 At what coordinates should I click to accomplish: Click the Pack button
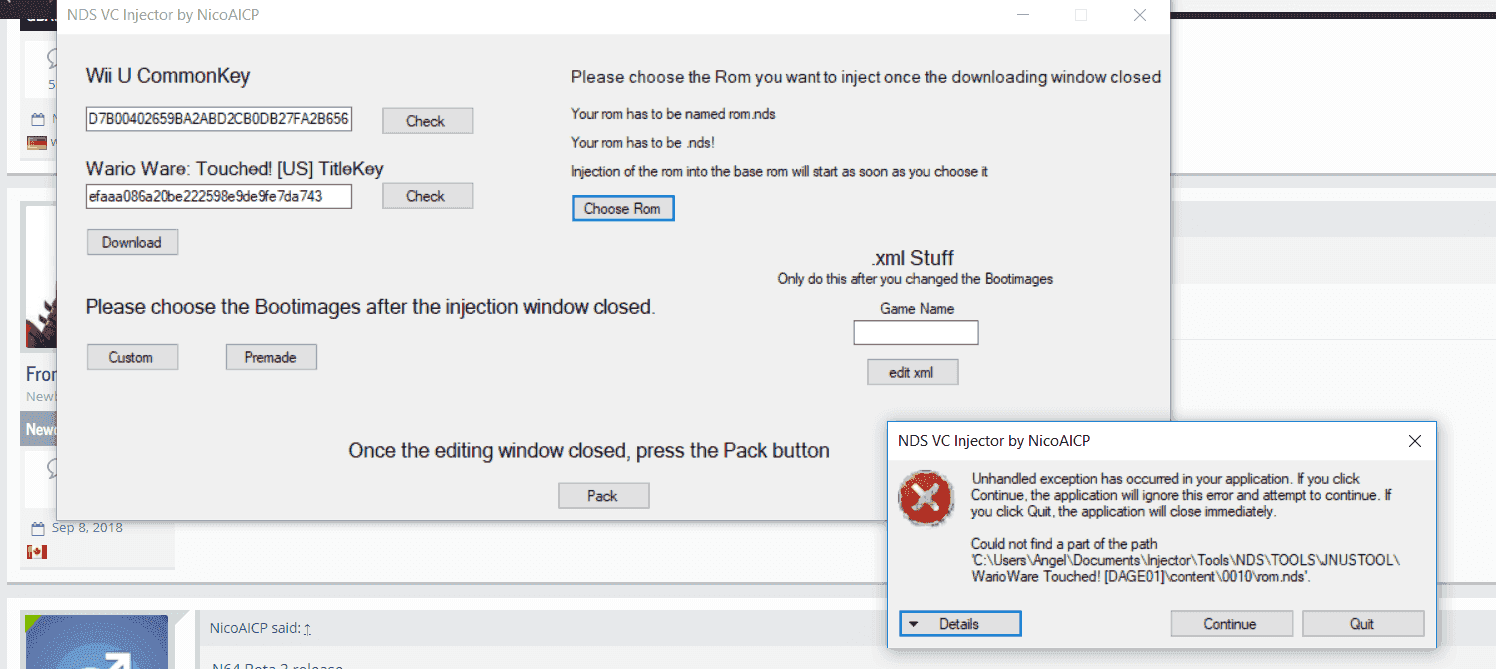tap(603, 495)
